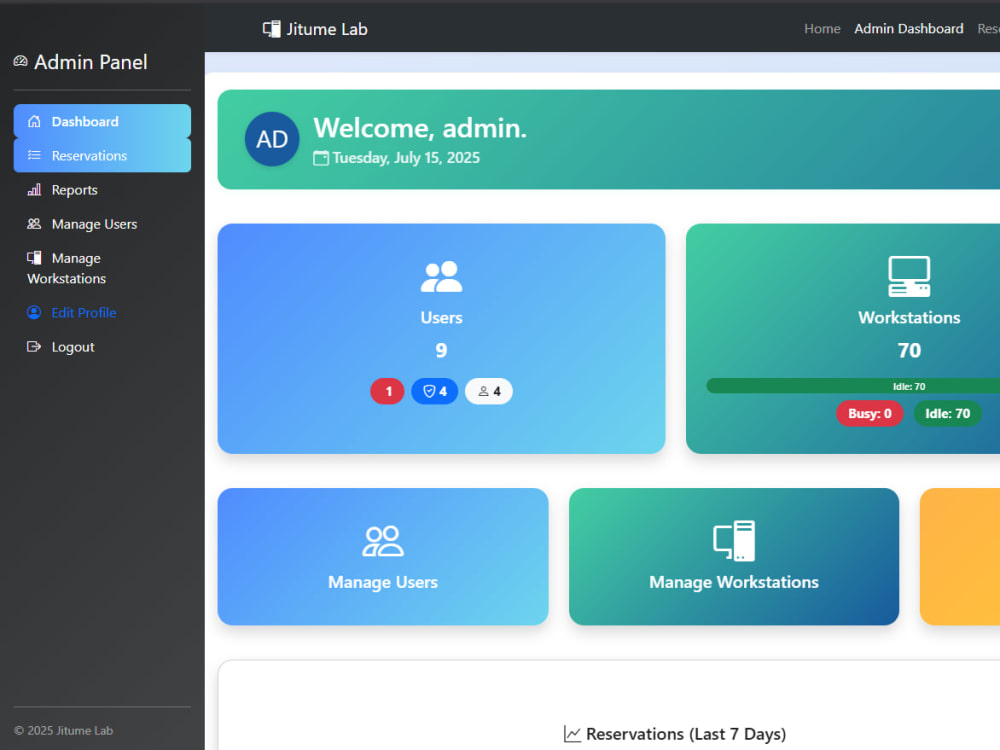This screenshot has width=1000, height=750.
Task: Click the Manage Users card people outline icon
Action: [383, 541]
